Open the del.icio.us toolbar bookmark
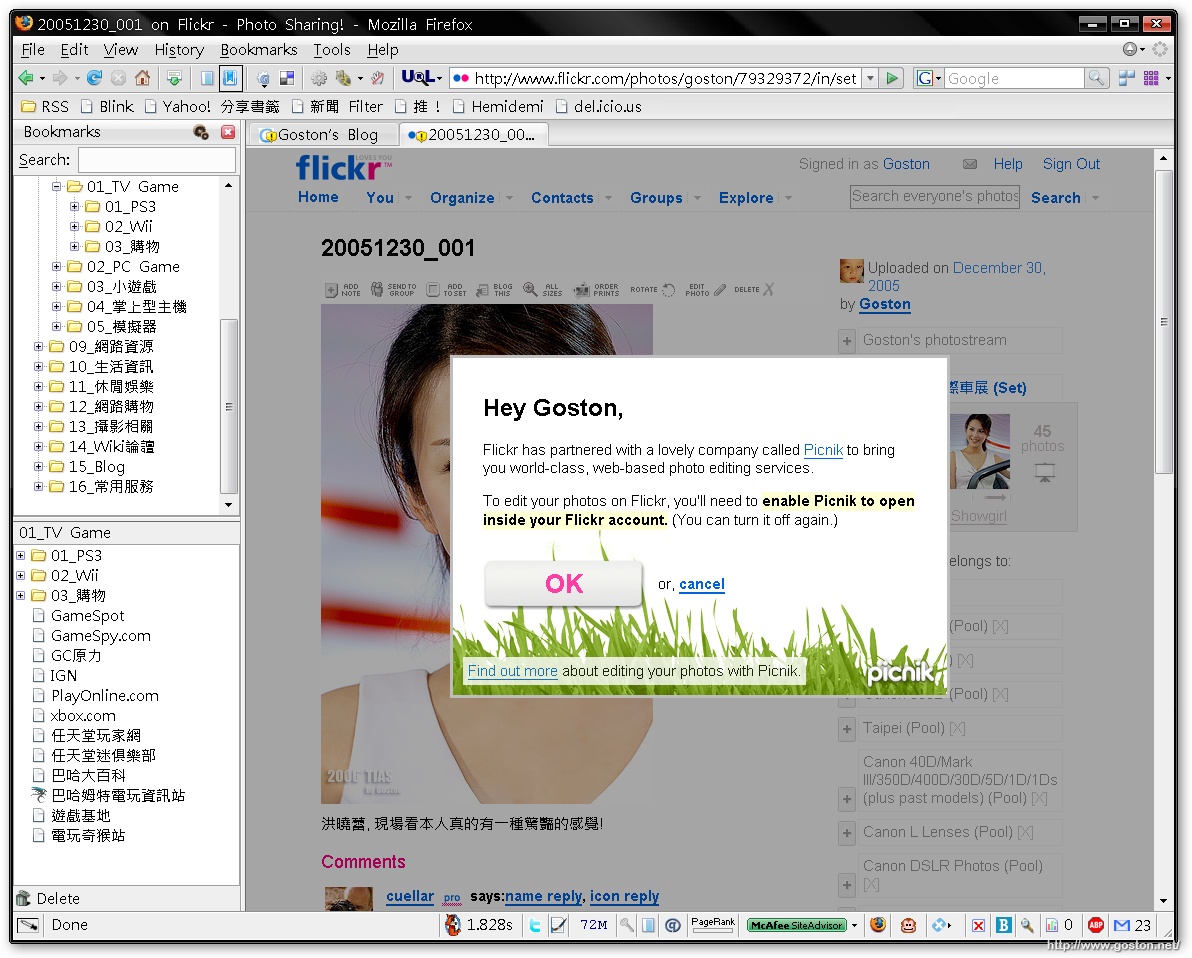Screen dimensions: 1192x958 pos(599,106)
